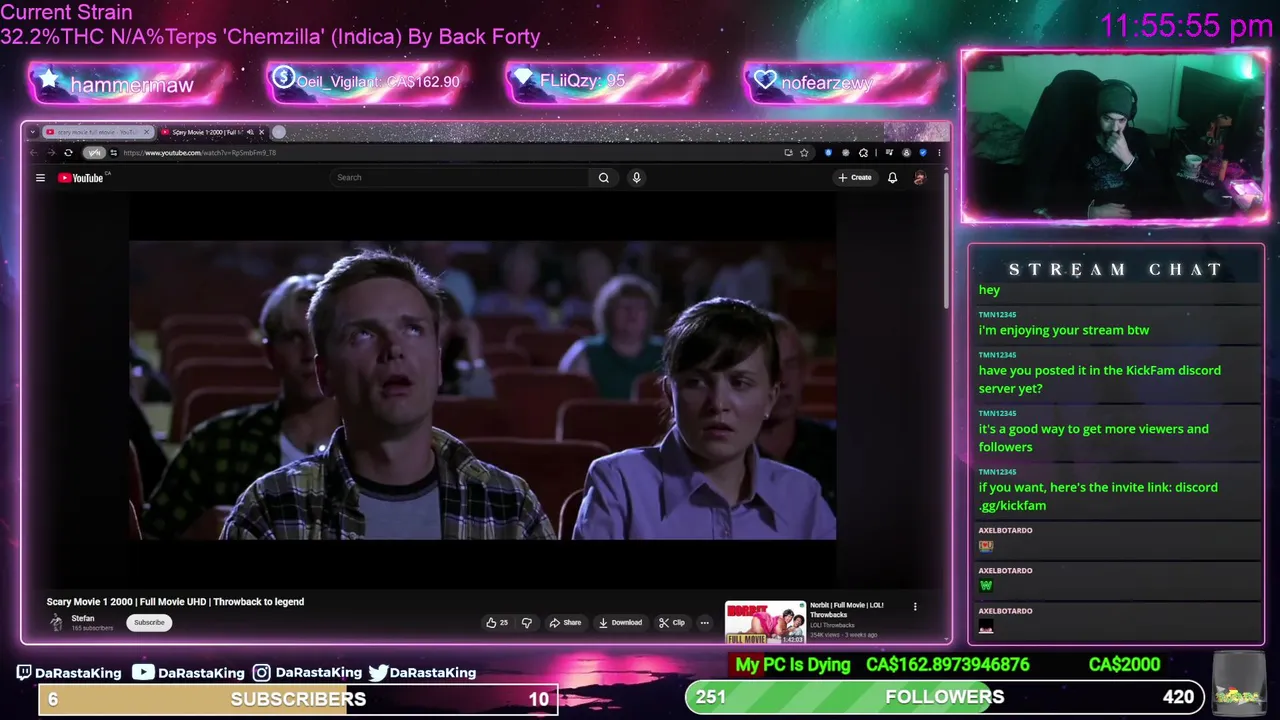Close the 'Scary Movie 1 2000' tab
Viewport: 1280px width, 720px height.
tap(262, 132)
